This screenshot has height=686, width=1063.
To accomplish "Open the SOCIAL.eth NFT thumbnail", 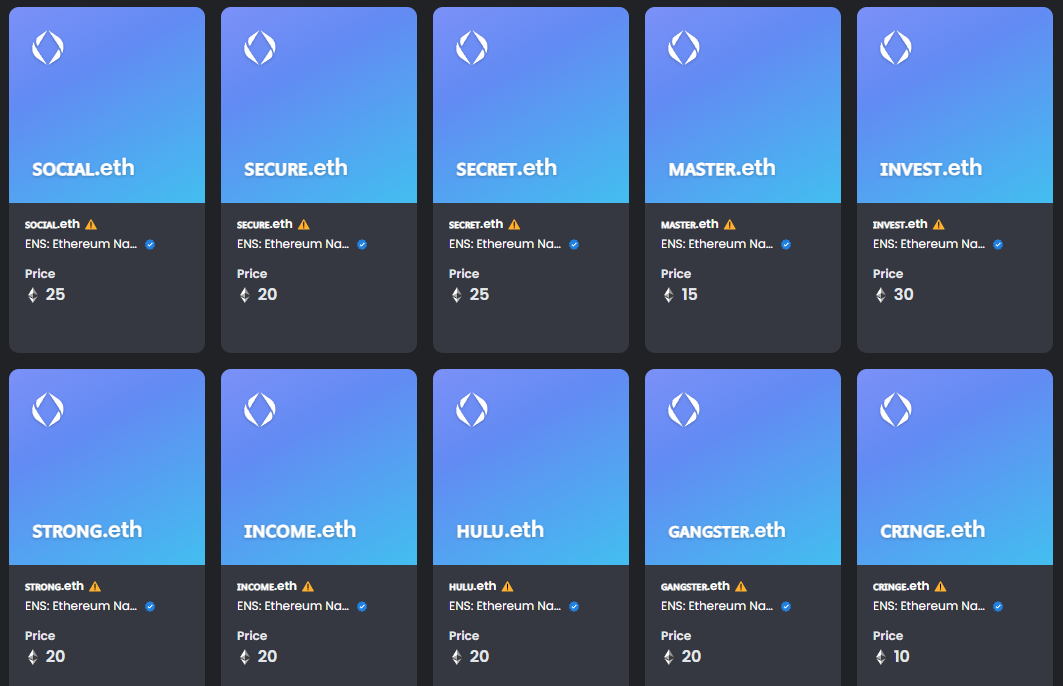I will pos(107,105).
